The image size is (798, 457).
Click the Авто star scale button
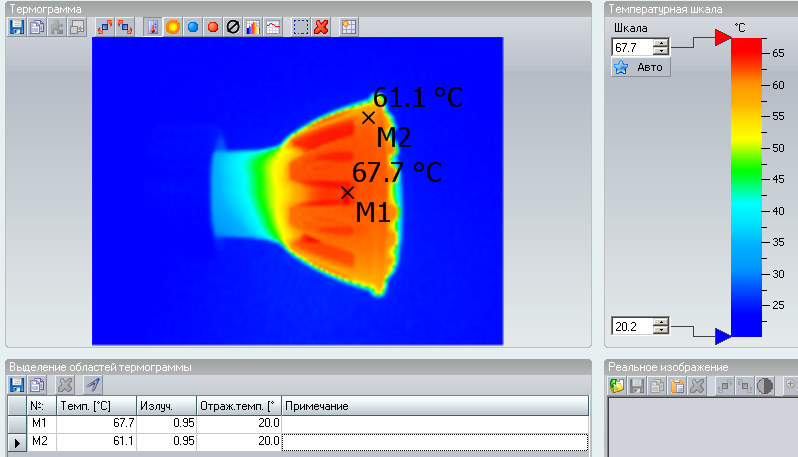tap(640, 67)
